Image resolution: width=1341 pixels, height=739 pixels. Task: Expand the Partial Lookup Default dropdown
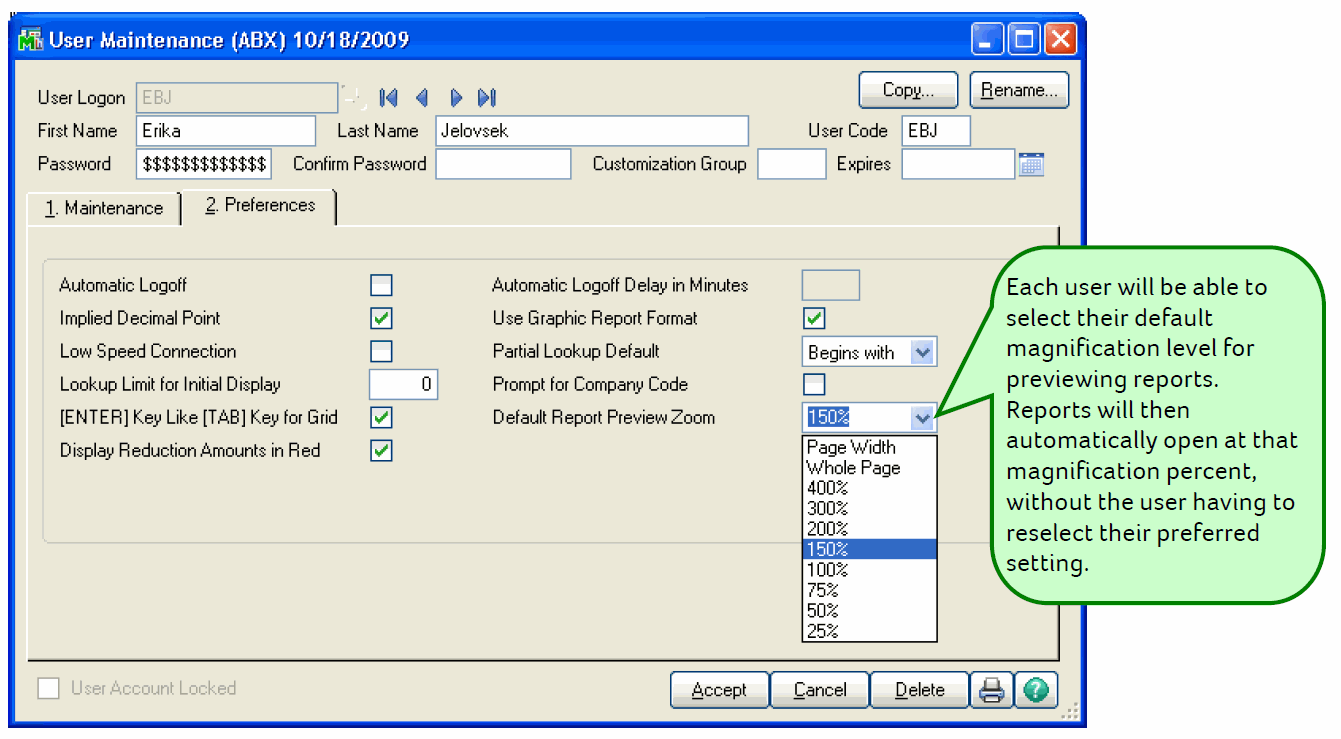[923, 352]
